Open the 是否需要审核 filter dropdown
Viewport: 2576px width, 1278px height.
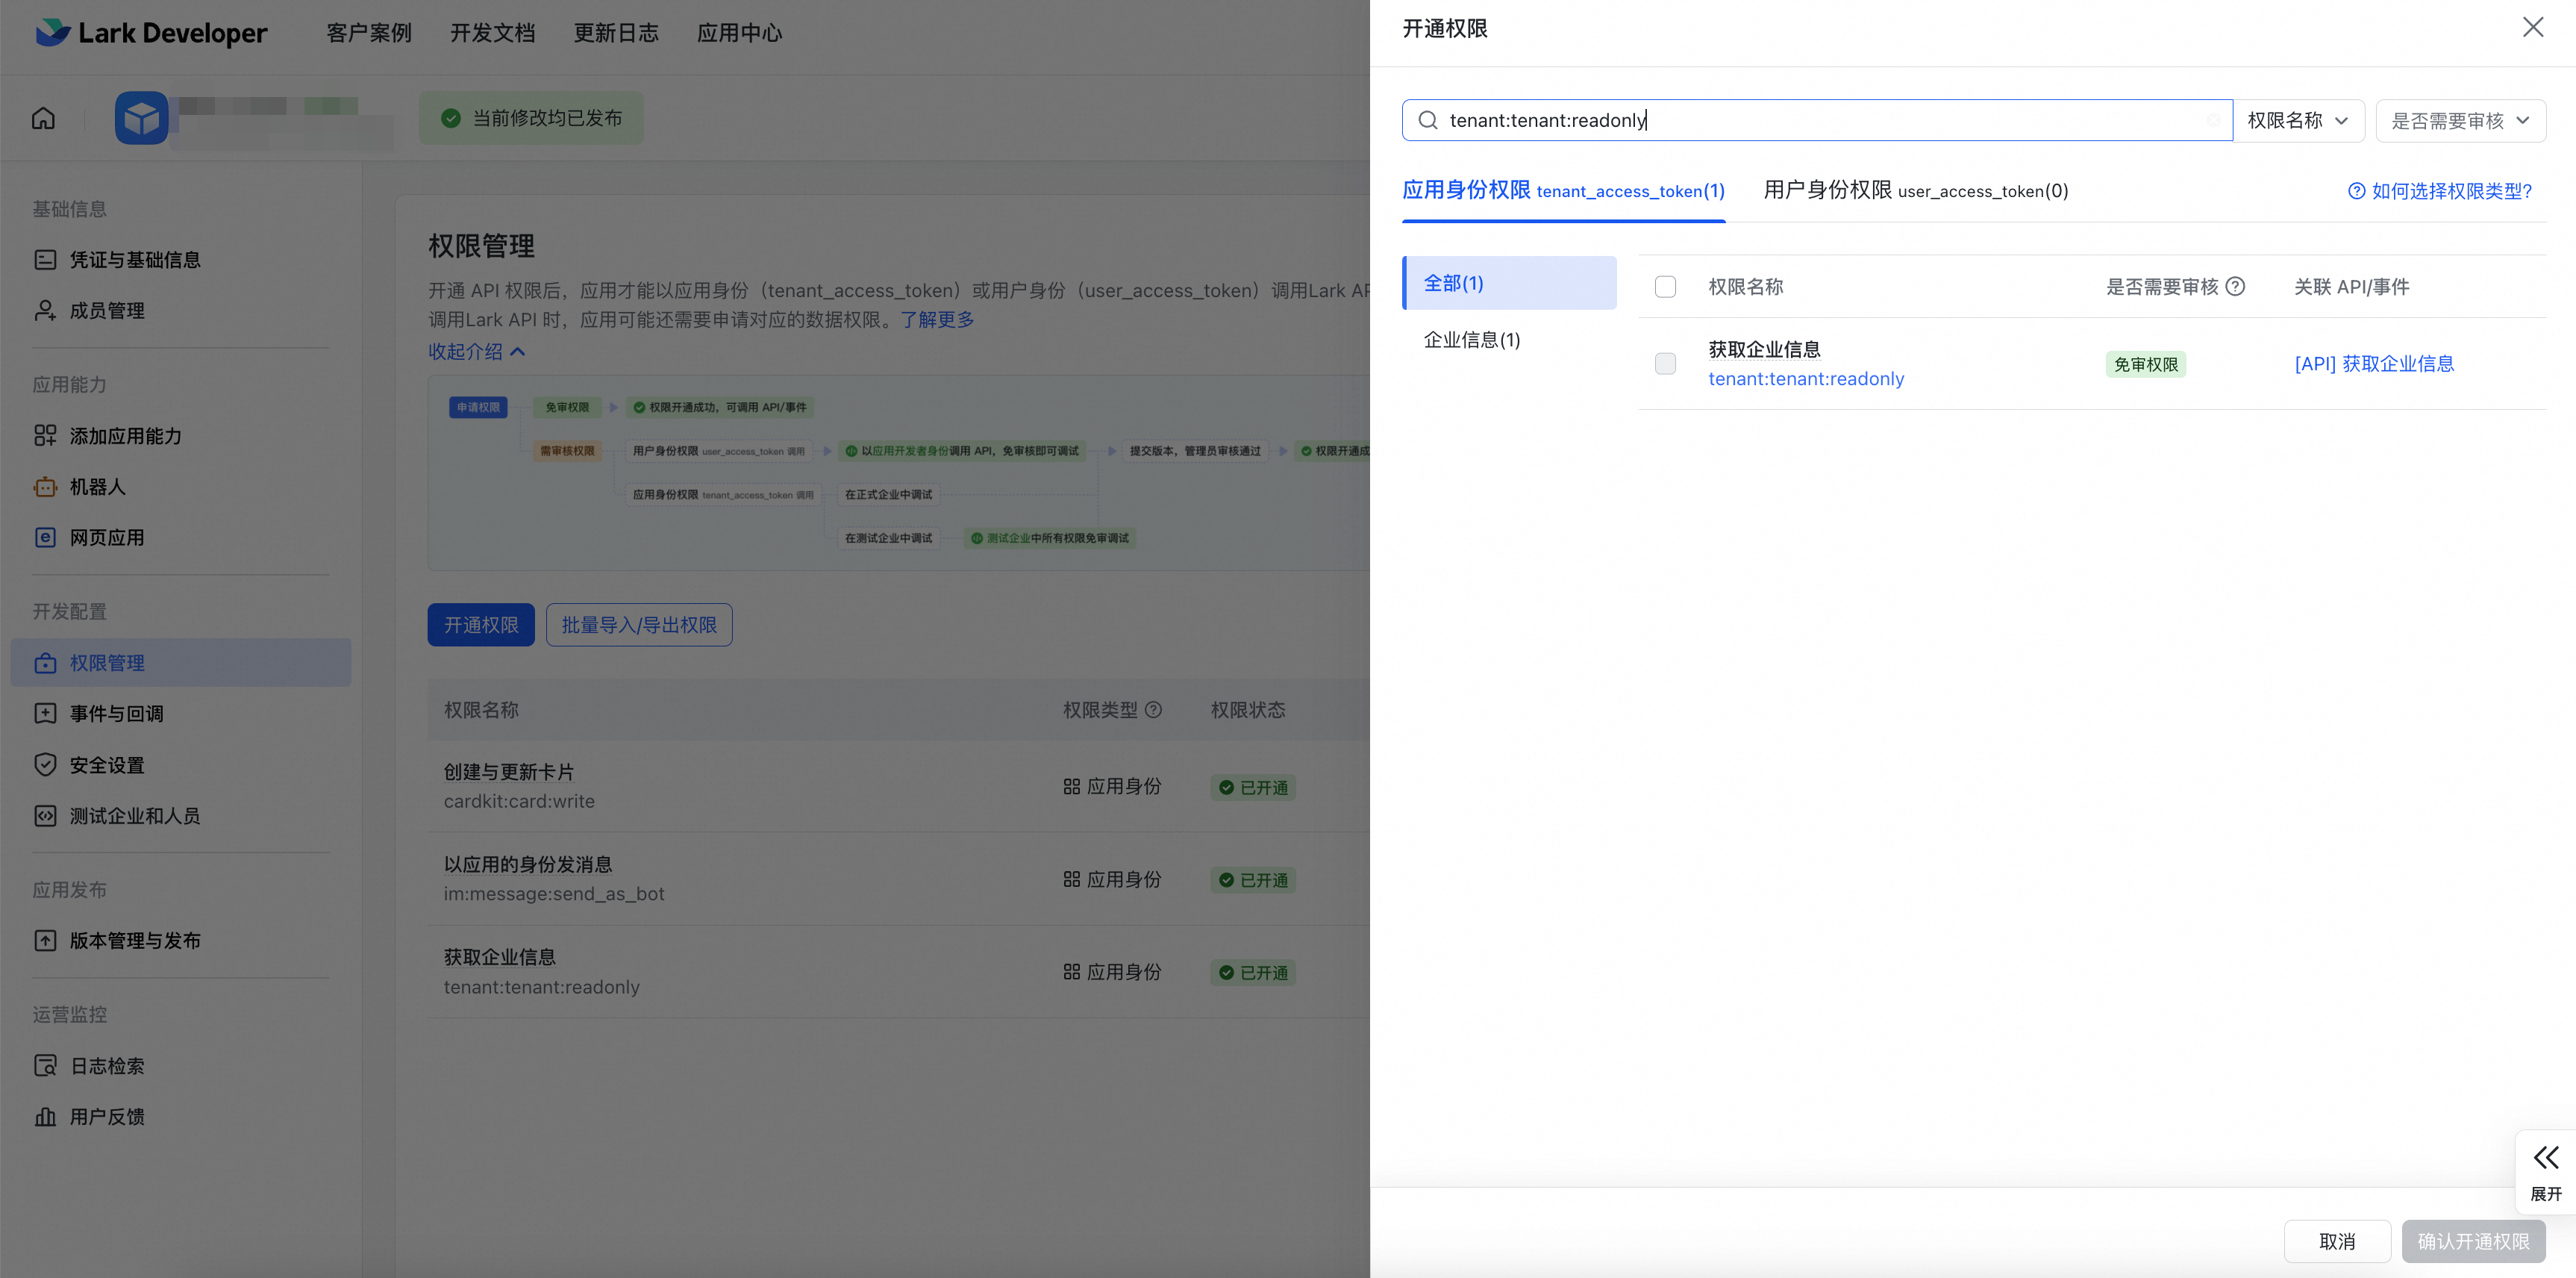tap(2459, 121)
